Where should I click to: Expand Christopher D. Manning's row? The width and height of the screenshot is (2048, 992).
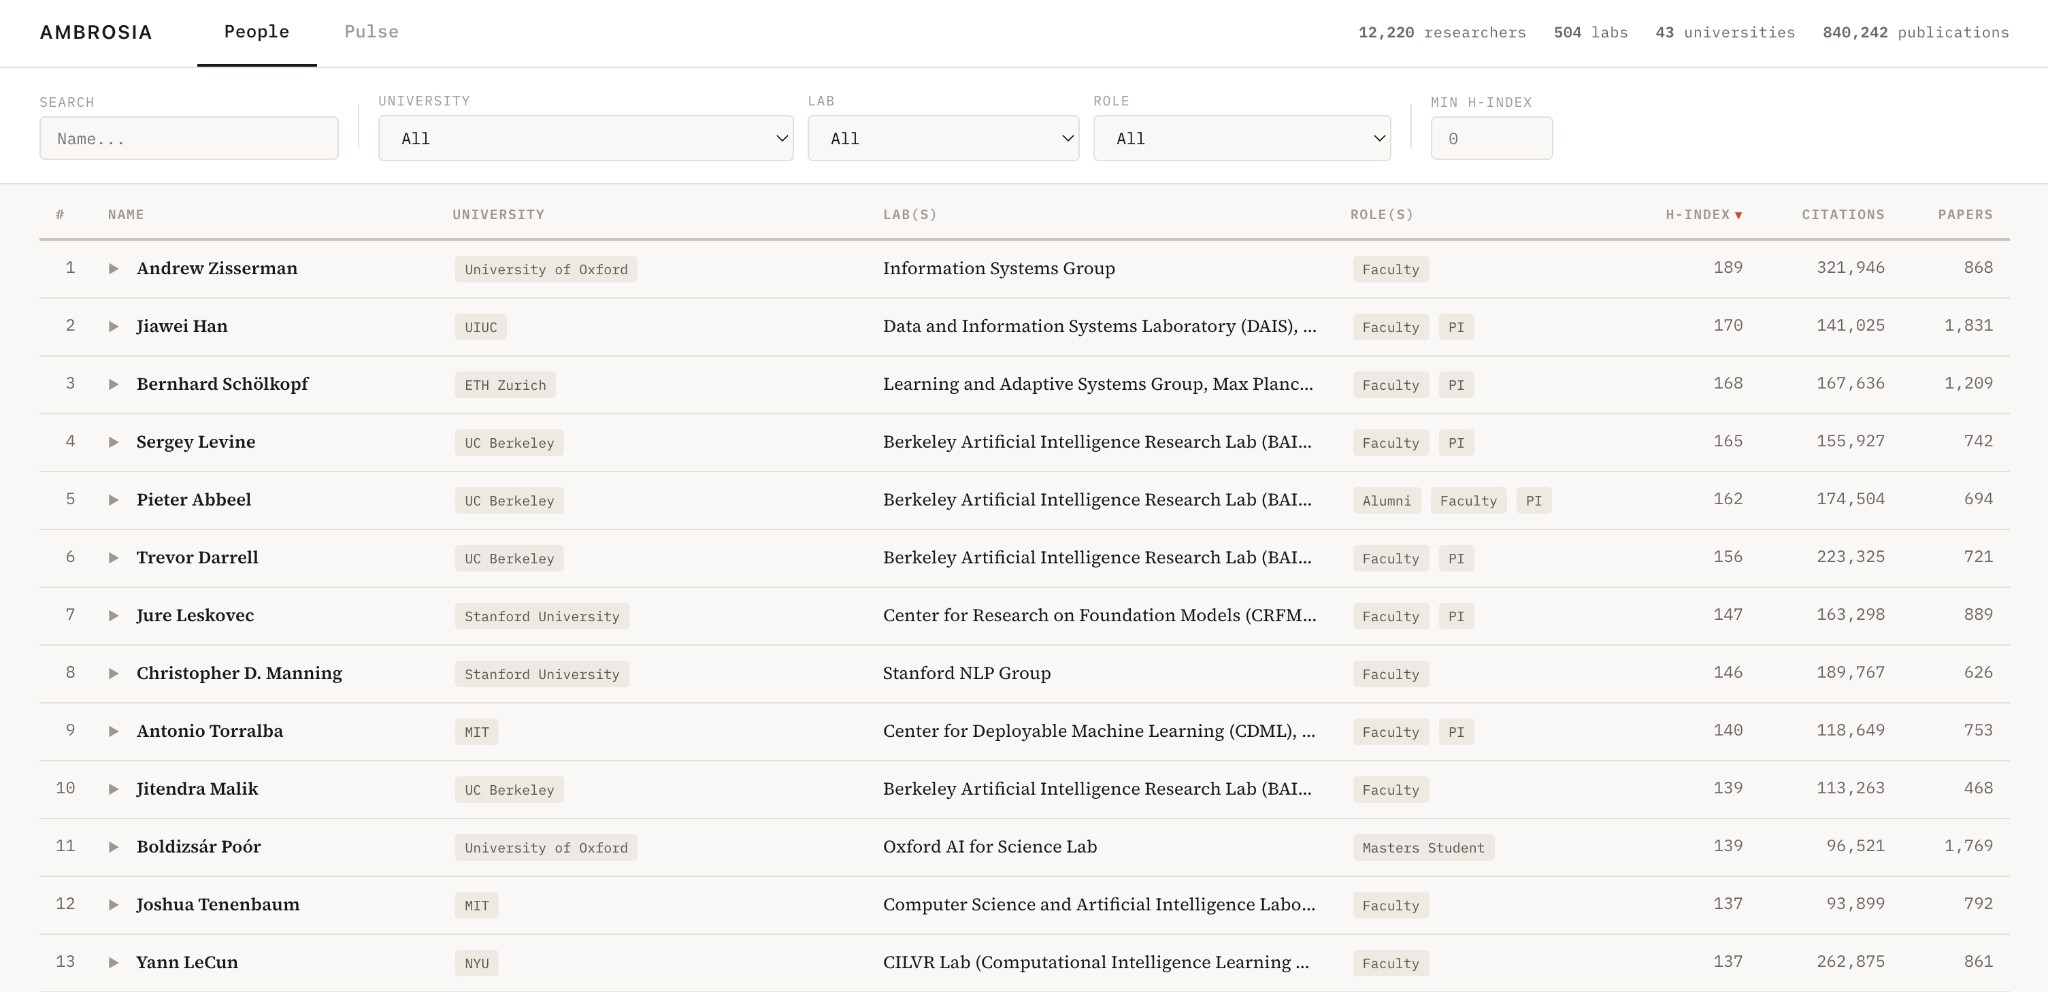tap(115, 673)
